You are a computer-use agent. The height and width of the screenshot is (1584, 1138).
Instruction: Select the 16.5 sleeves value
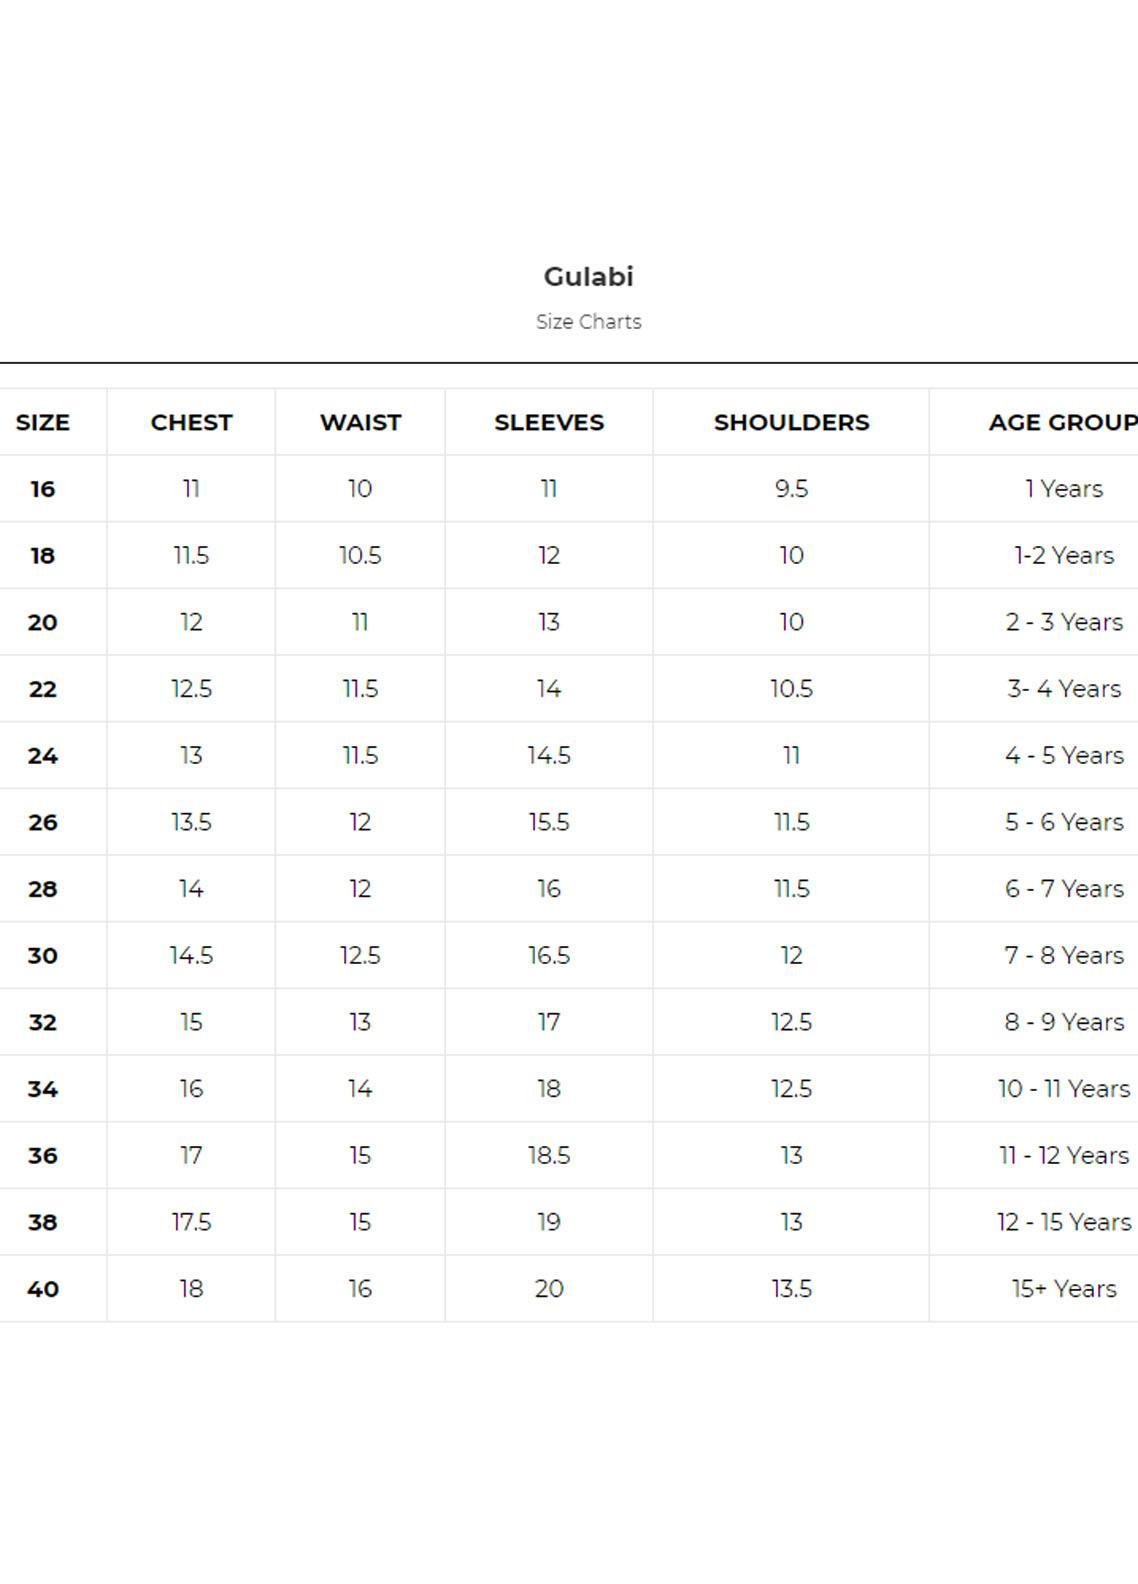(549, 956)
